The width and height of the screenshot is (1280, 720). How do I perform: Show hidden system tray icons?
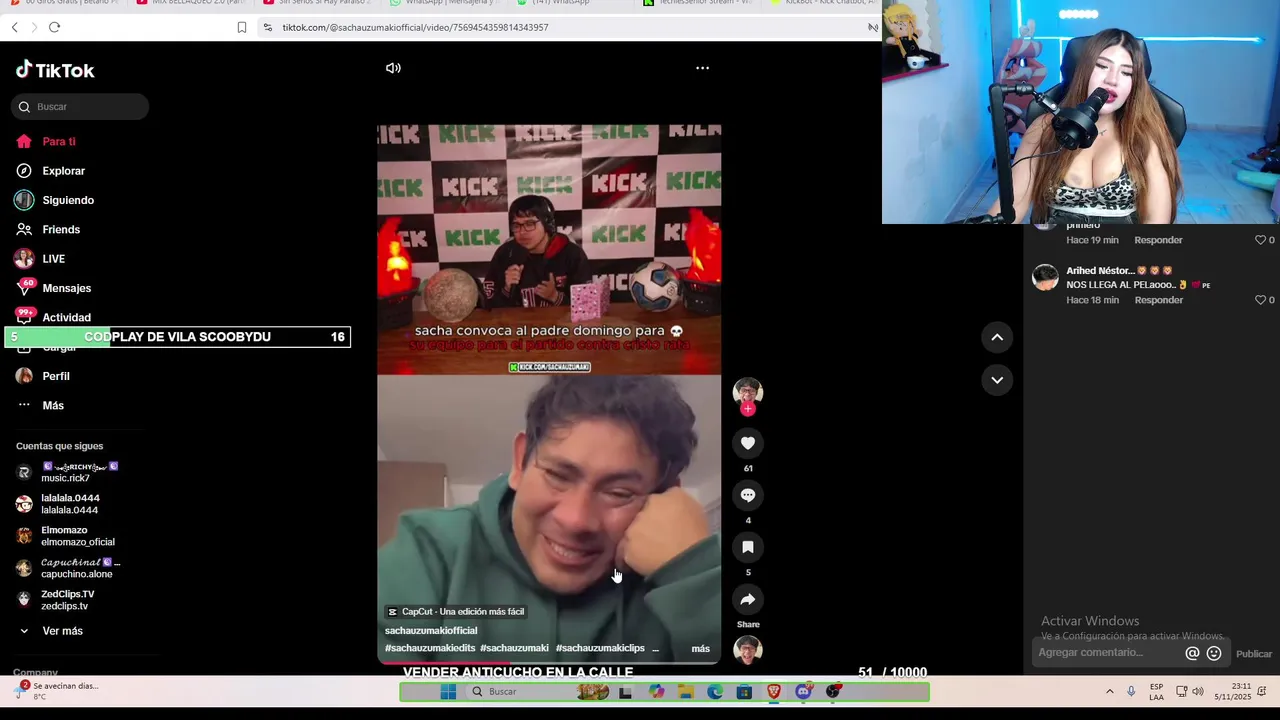pyautogui.click(x=1109, y=692)
